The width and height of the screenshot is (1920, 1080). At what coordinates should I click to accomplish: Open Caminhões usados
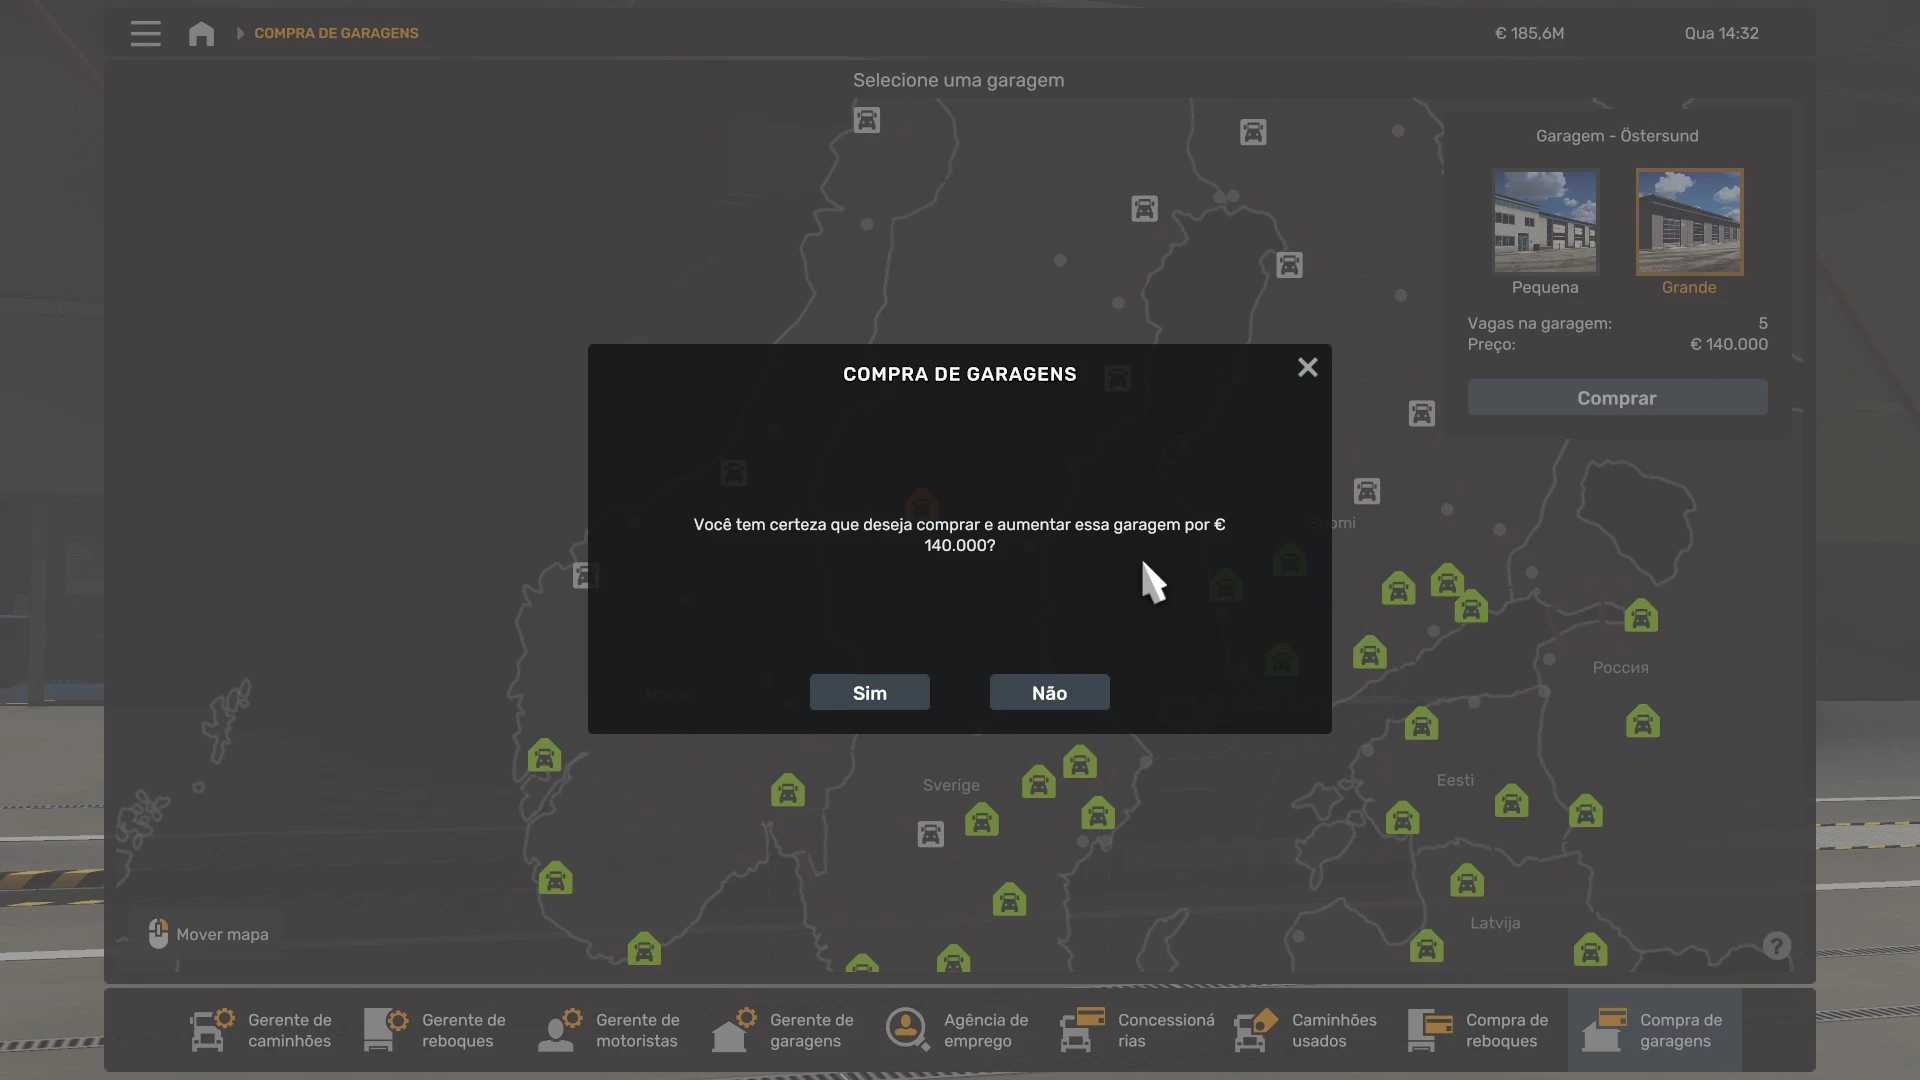(x=1306, y=1030)
